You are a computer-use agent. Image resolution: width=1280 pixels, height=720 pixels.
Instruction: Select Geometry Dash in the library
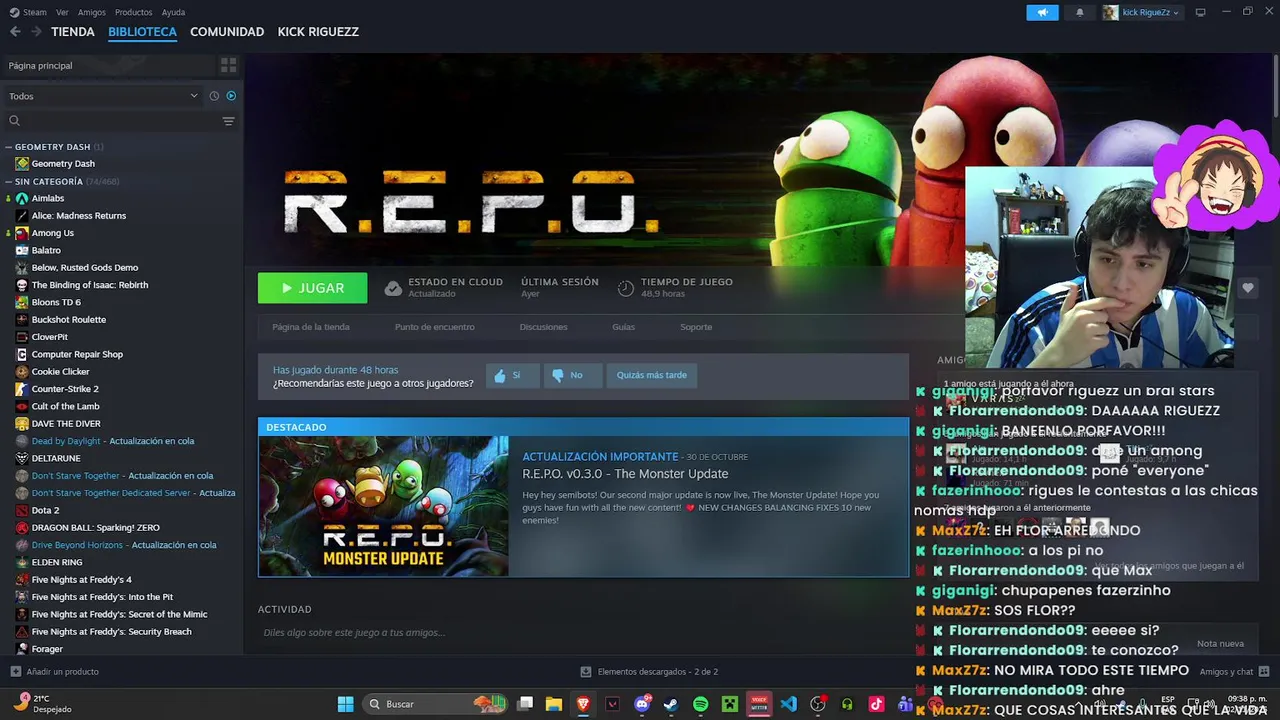point(63,164)
